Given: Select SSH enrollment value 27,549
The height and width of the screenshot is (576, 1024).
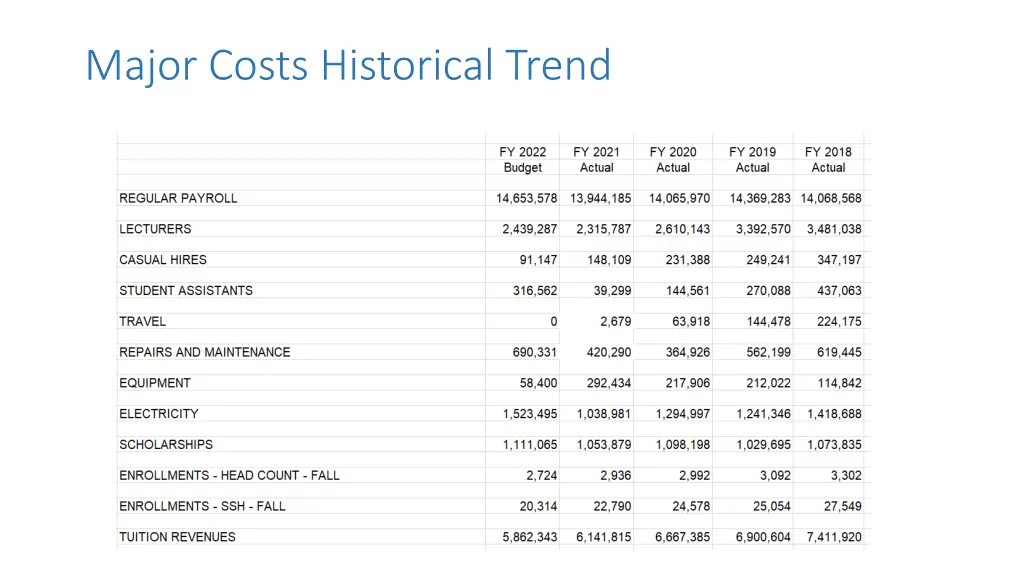Looking at the screenshot, I should click(x=843, y=506).
